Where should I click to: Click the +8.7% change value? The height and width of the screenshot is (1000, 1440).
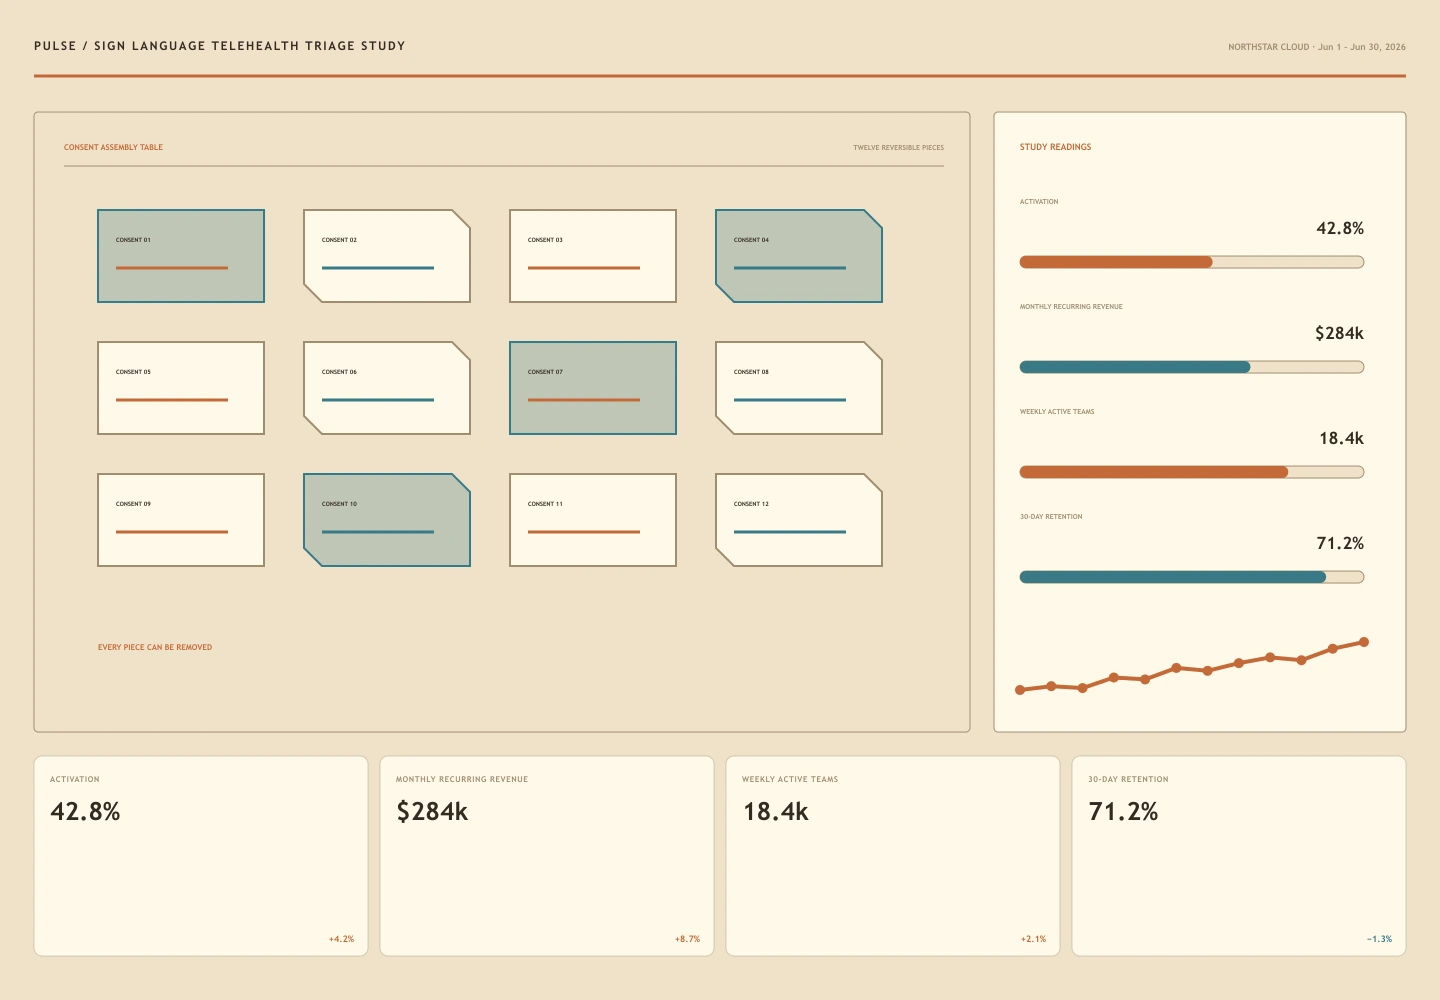click(x=687, y=939)
